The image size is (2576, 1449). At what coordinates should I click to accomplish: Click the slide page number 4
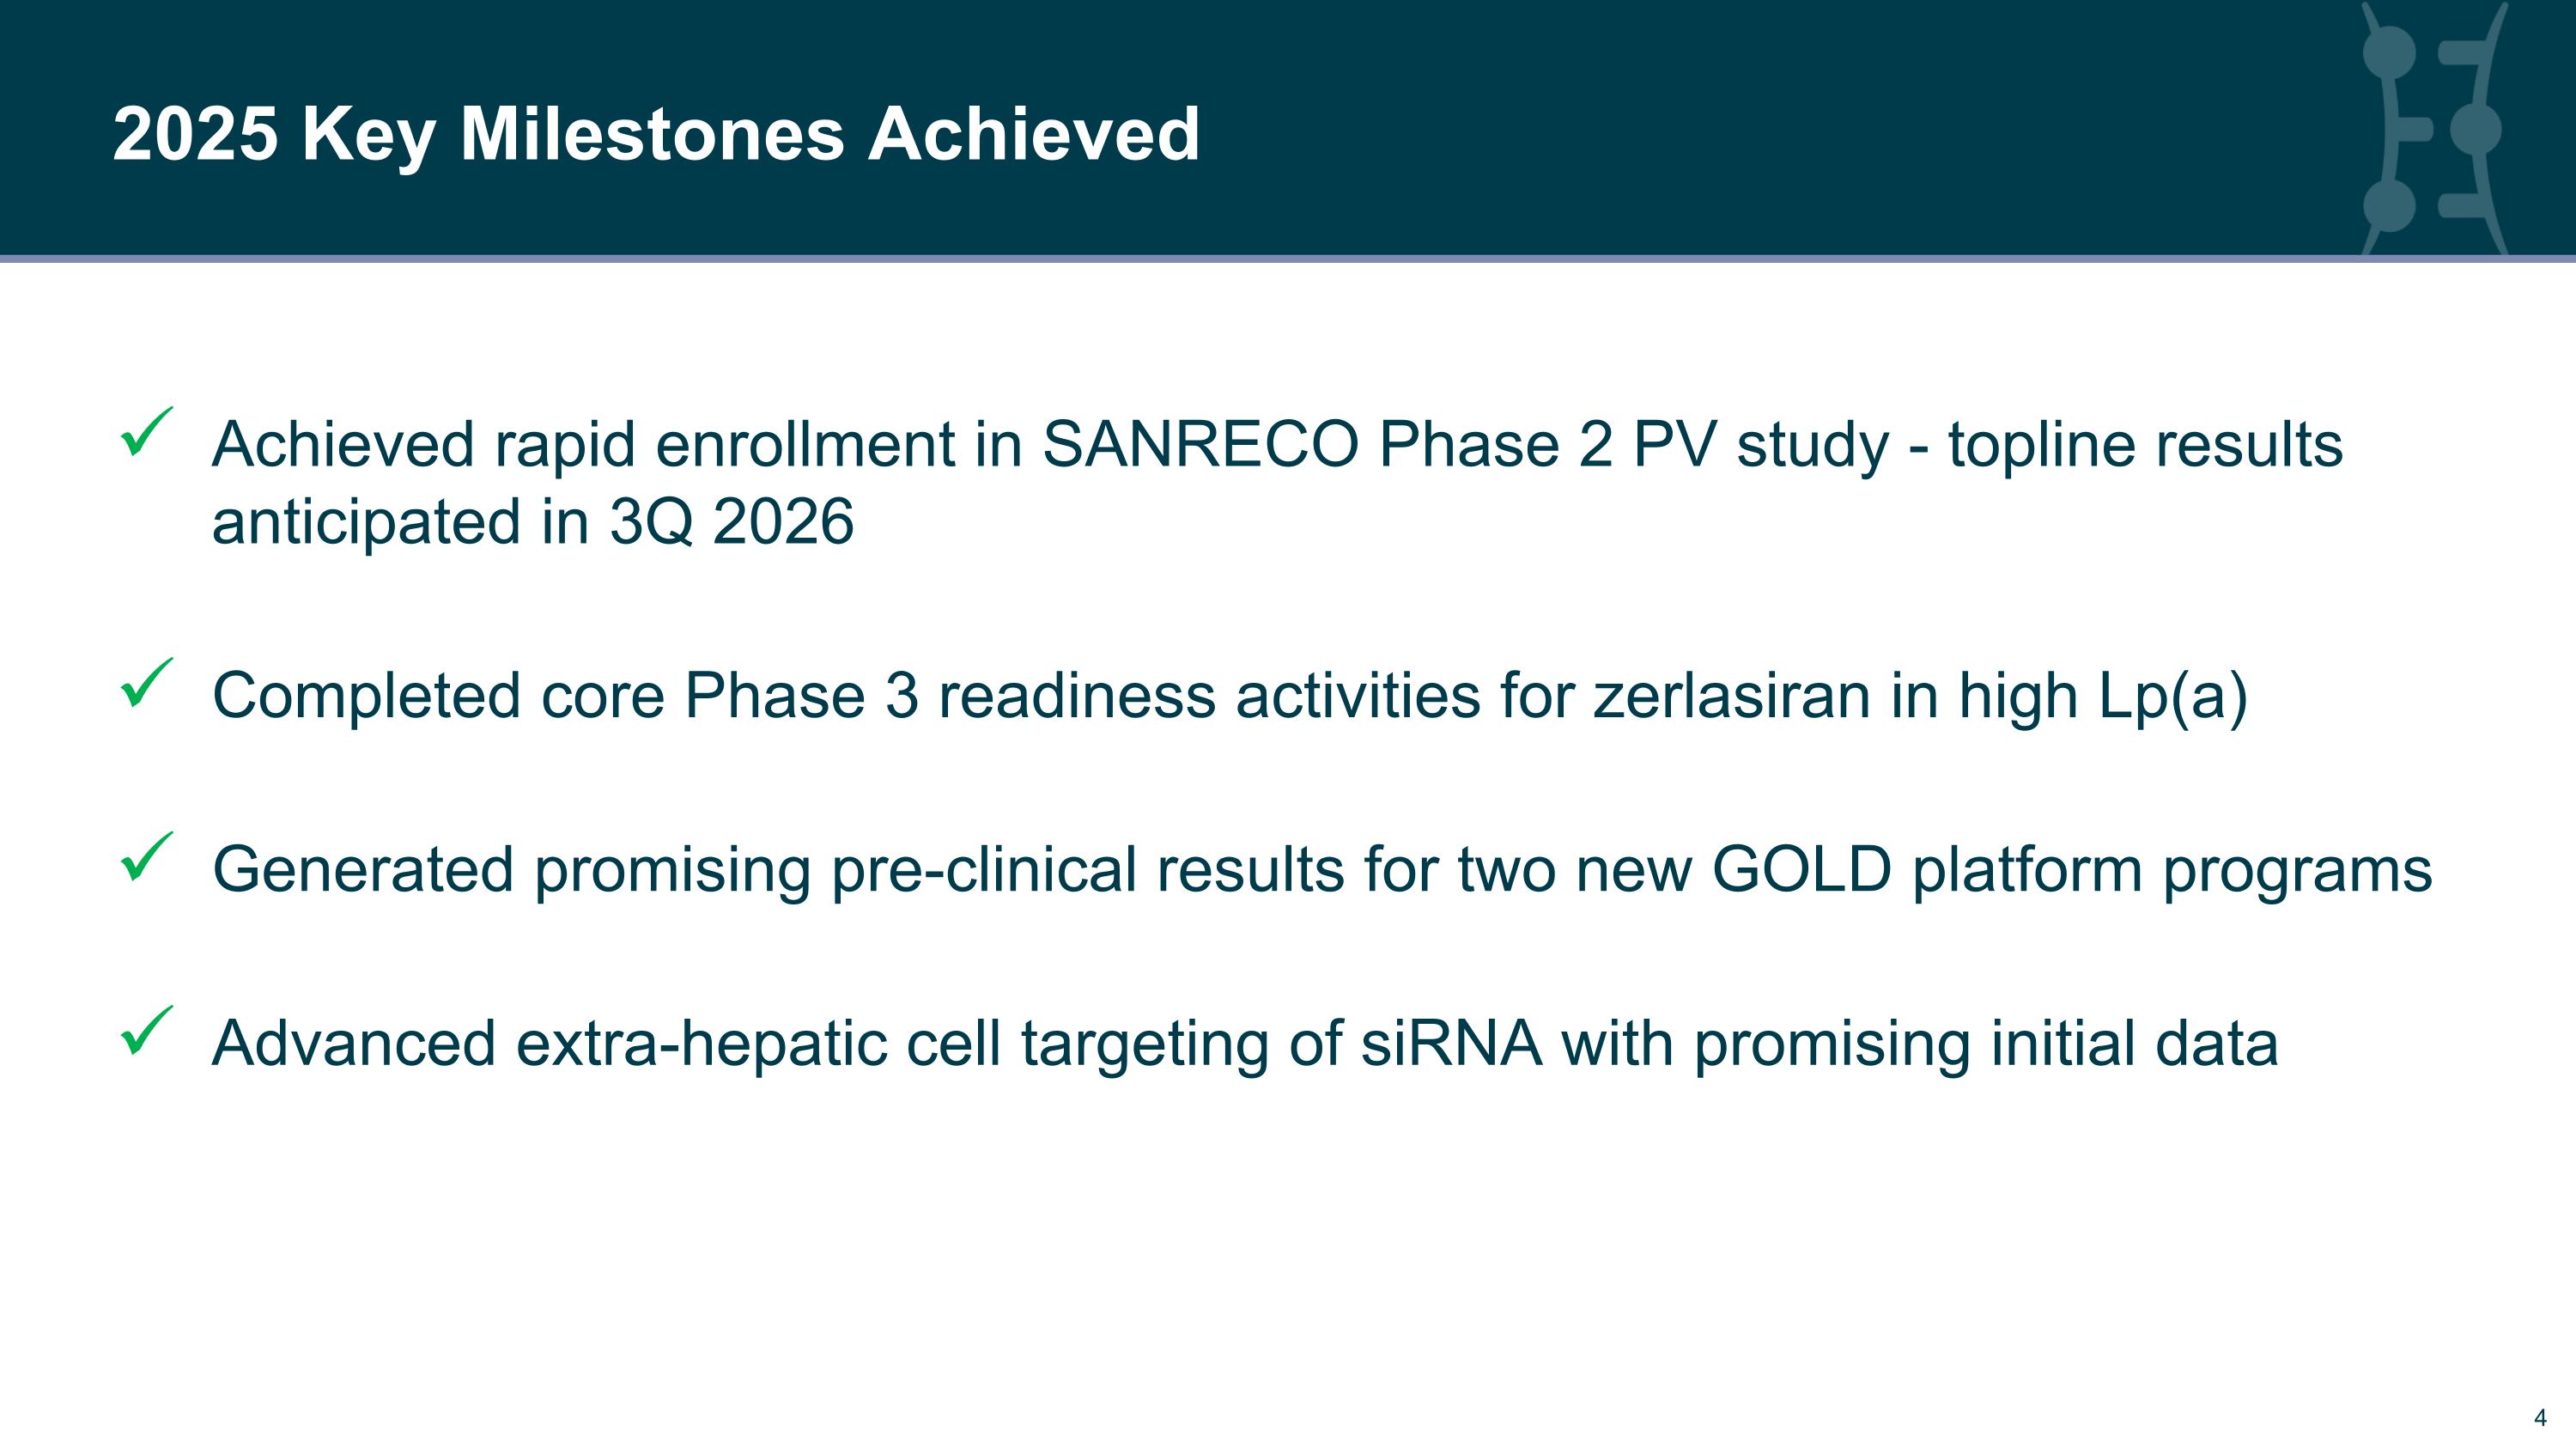2540,1417
